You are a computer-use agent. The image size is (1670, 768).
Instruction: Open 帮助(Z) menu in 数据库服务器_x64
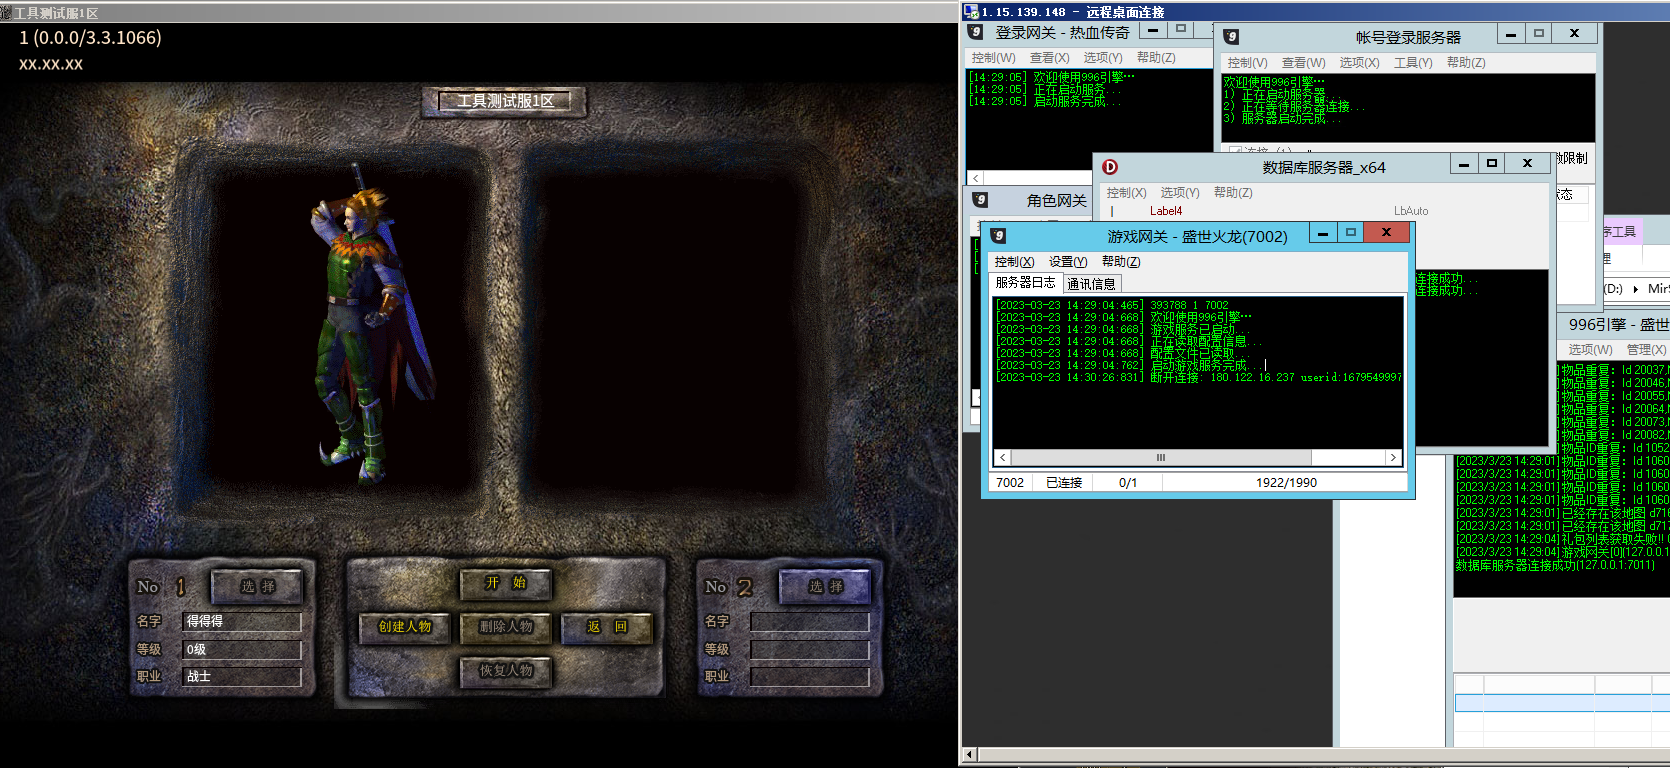[x=1233, y=193]
